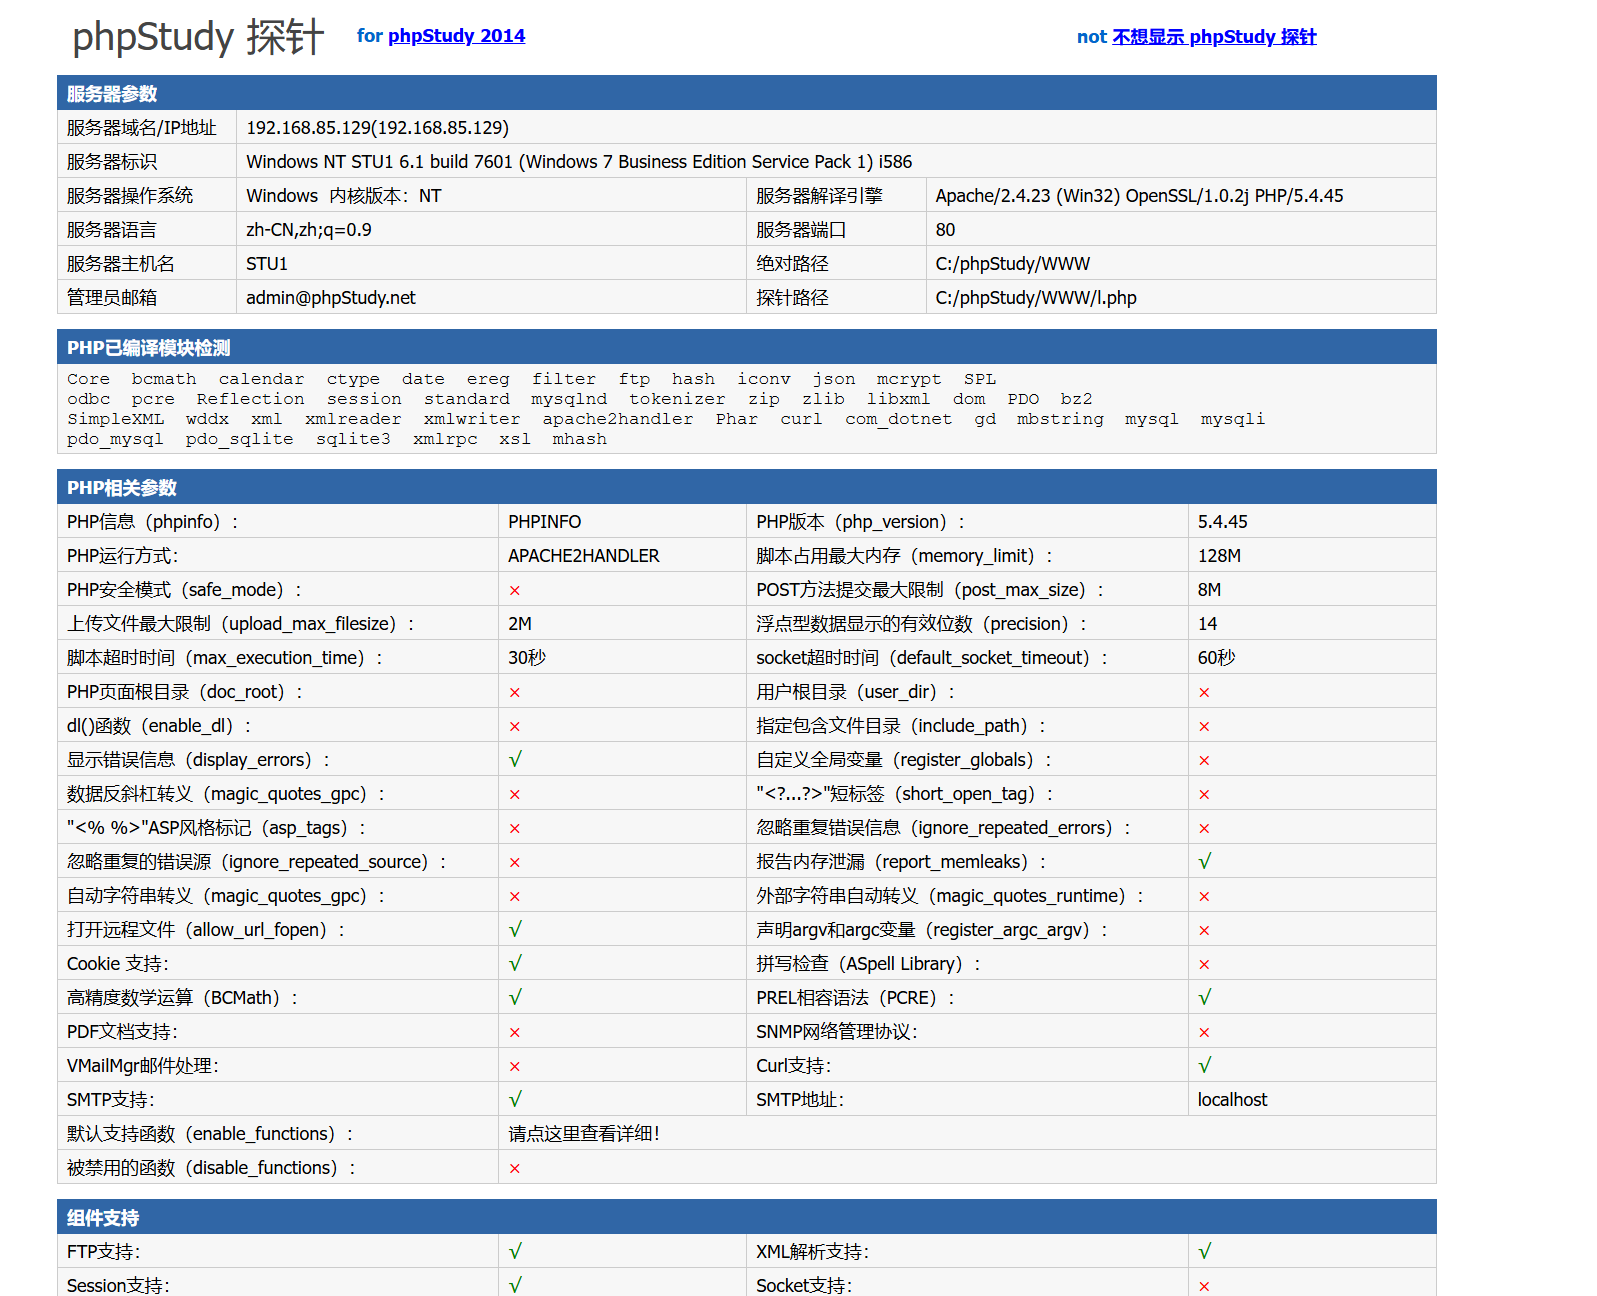Click the precision value 14
This screenshot has width=1597, height=1296.
click(x=1208, y=624)
